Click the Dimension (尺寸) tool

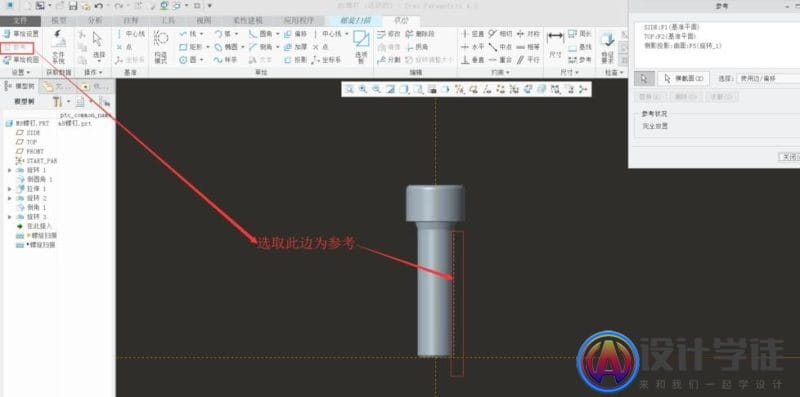[x=555, y=45]
